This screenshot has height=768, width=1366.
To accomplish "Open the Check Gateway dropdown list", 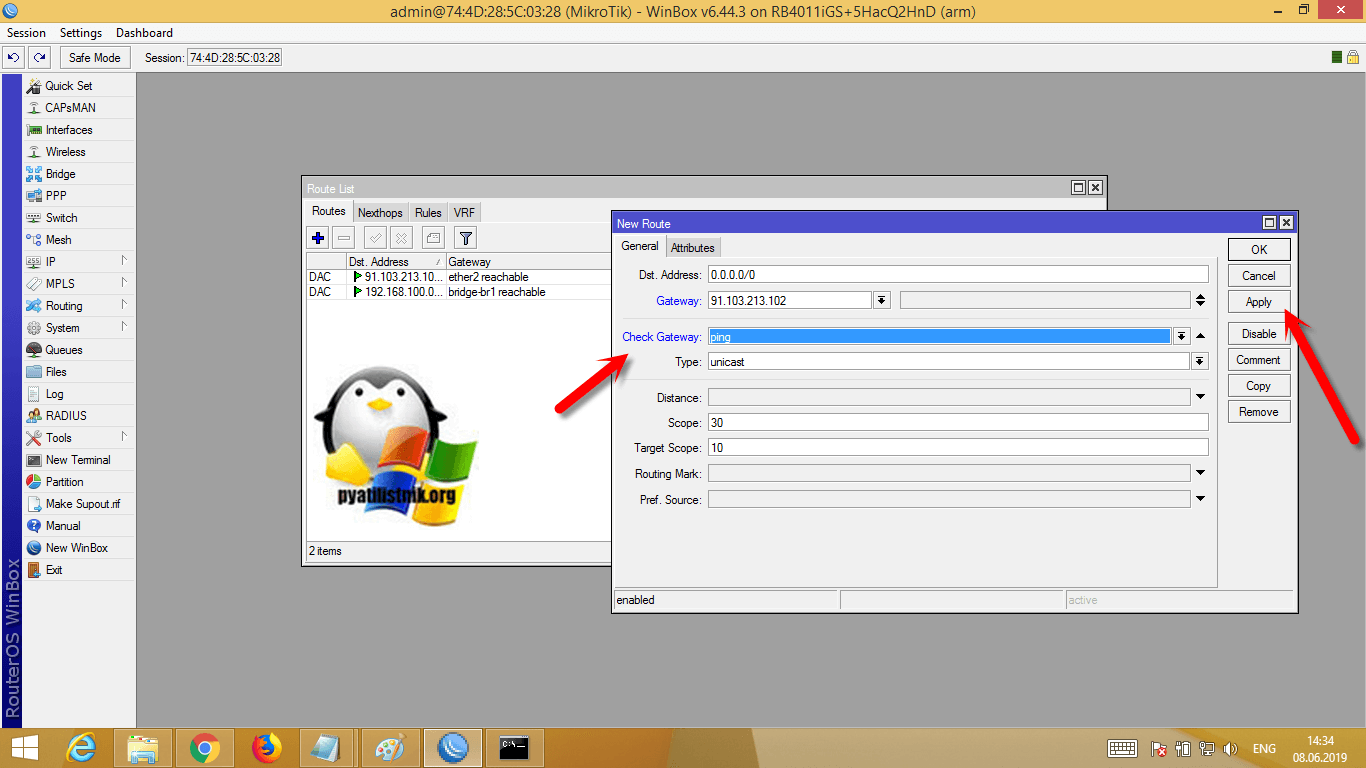I will tap(1181, 337).
